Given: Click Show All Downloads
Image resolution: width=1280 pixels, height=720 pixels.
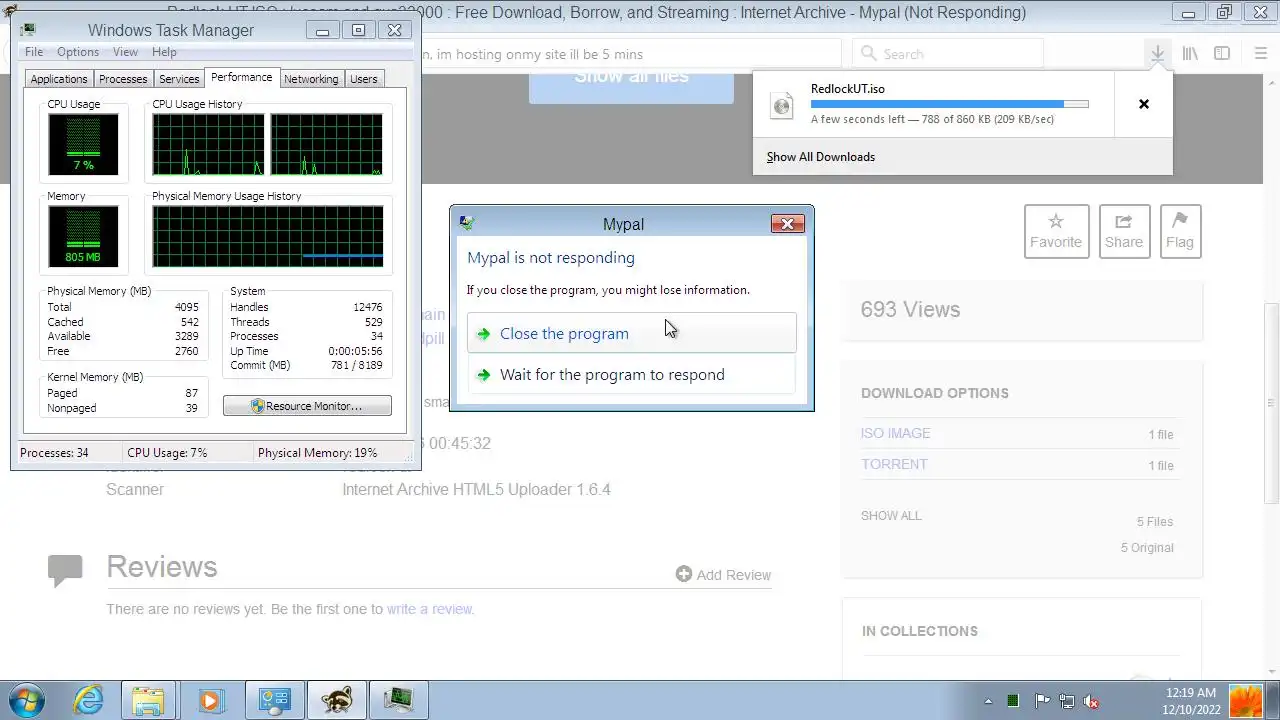Looking at the screenshot, I should (820, 157).
